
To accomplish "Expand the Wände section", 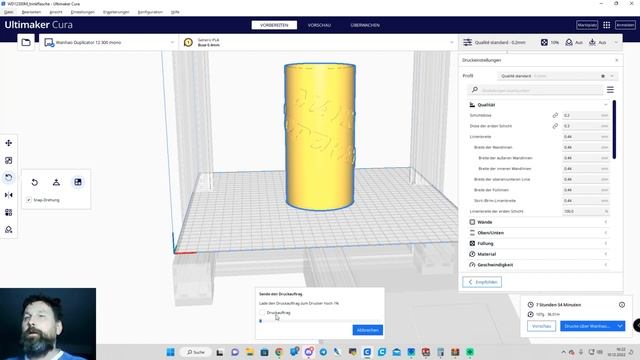I will [539, 222].
